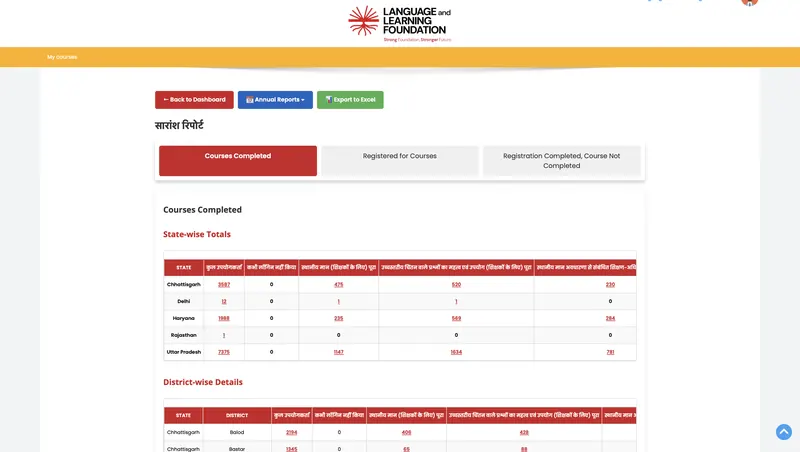This screenshot has height=452, width=800.
Task: Click Delhi total users link 12
Action: [x=224, y=302]
